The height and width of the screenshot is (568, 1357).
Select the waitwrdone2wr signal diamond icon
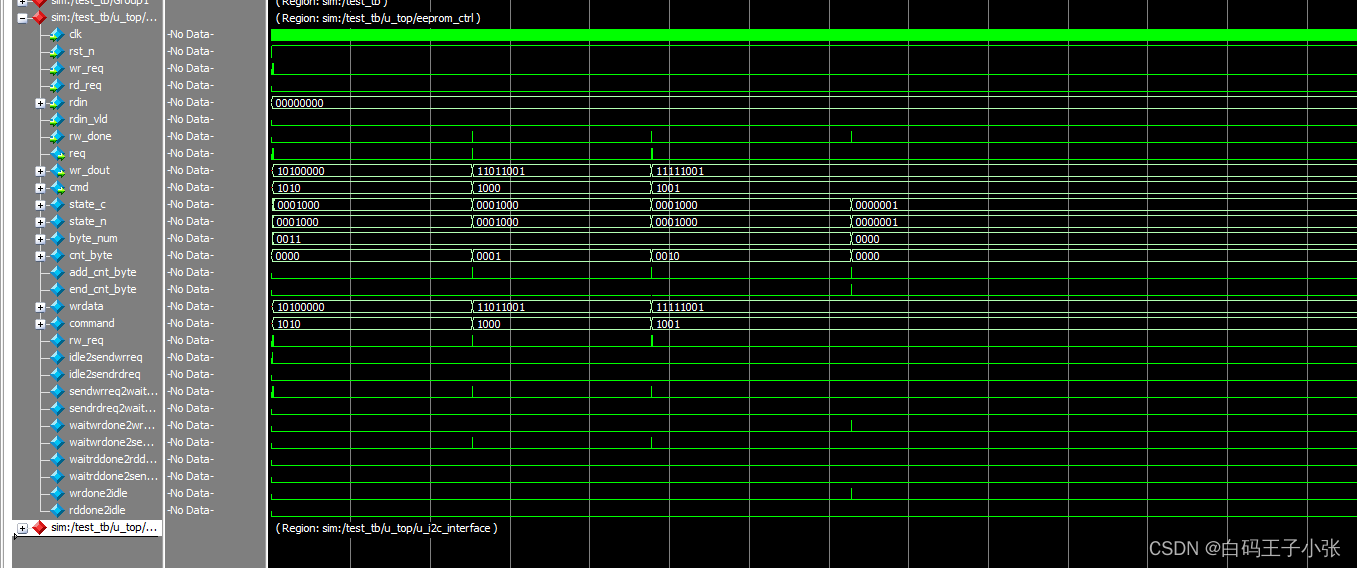(x=57, y=425)
